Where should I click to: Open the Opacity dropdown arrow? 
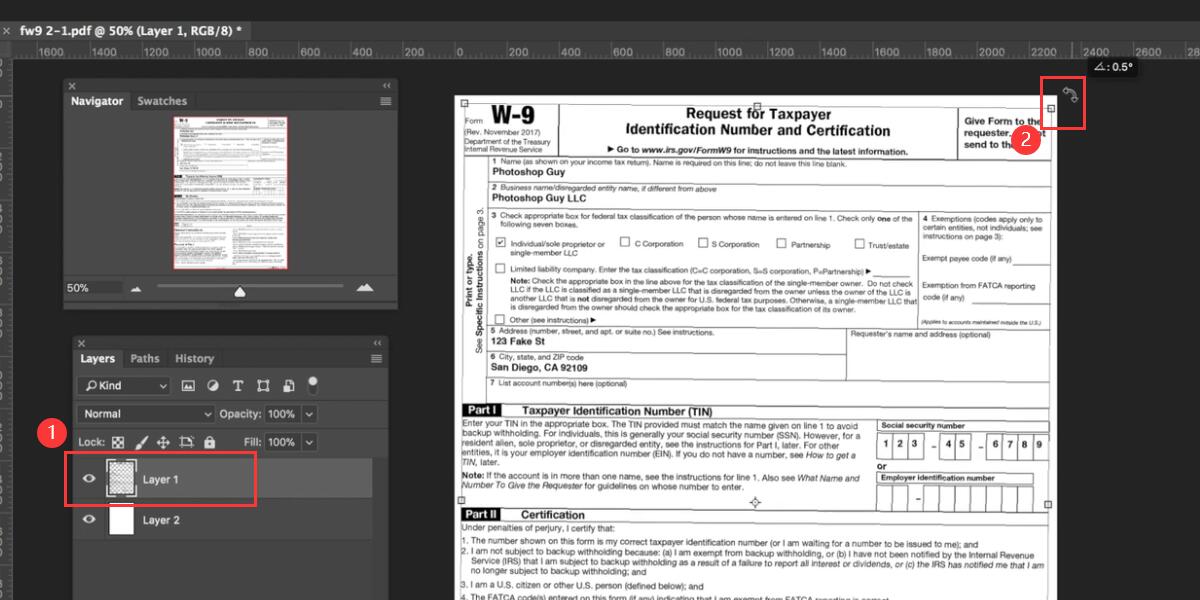[x=308, y=413]
